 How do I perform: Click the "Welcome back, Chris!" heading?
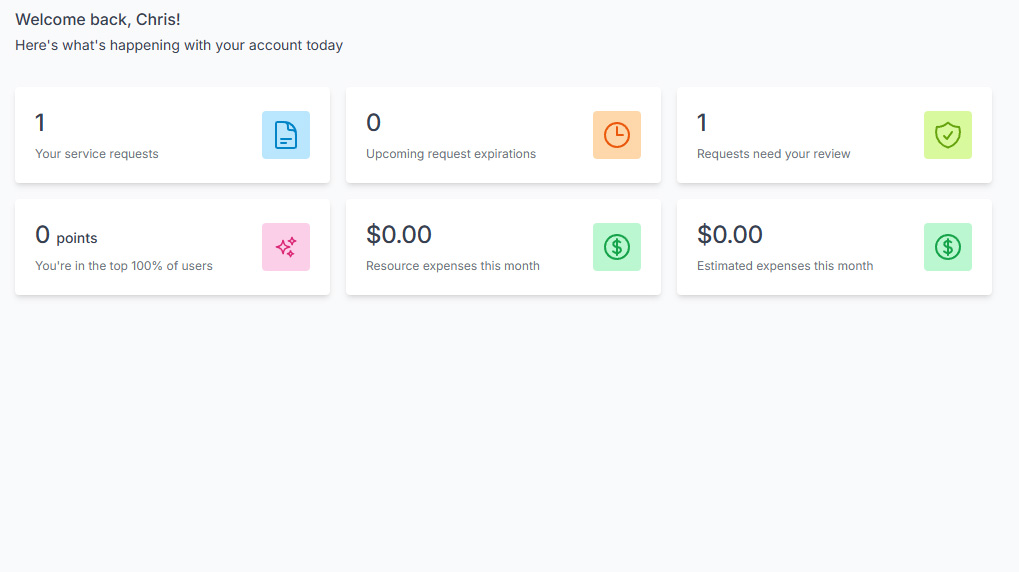pos(98,20)
